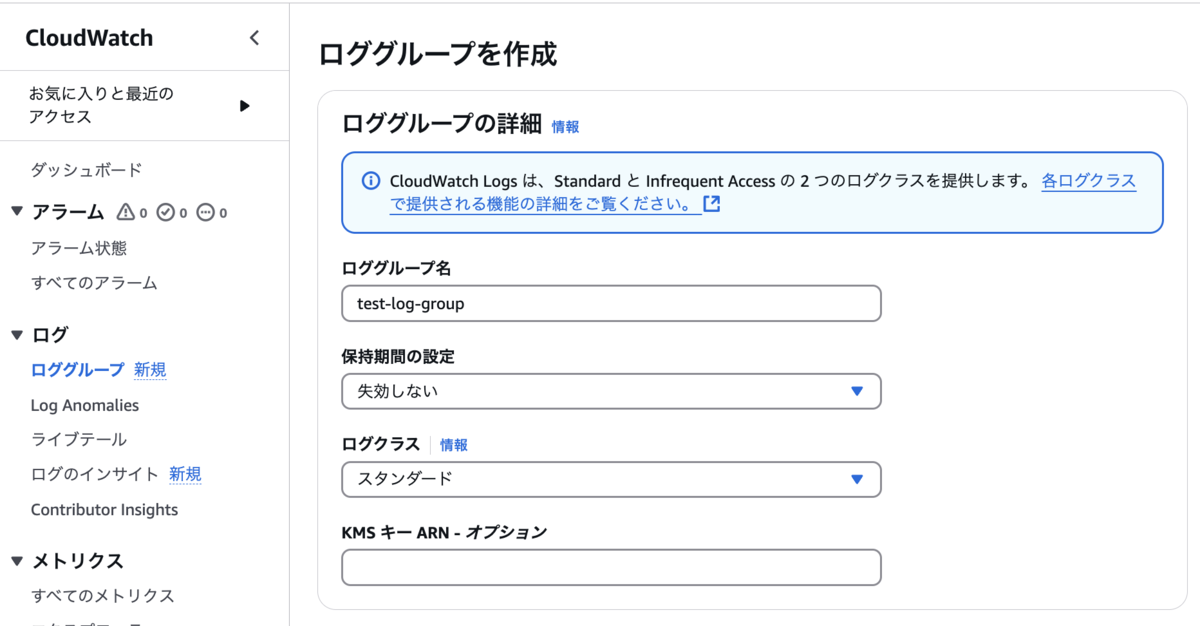
Task: Click the KMS キー ARN input field
Action: [x=611, y=567]
